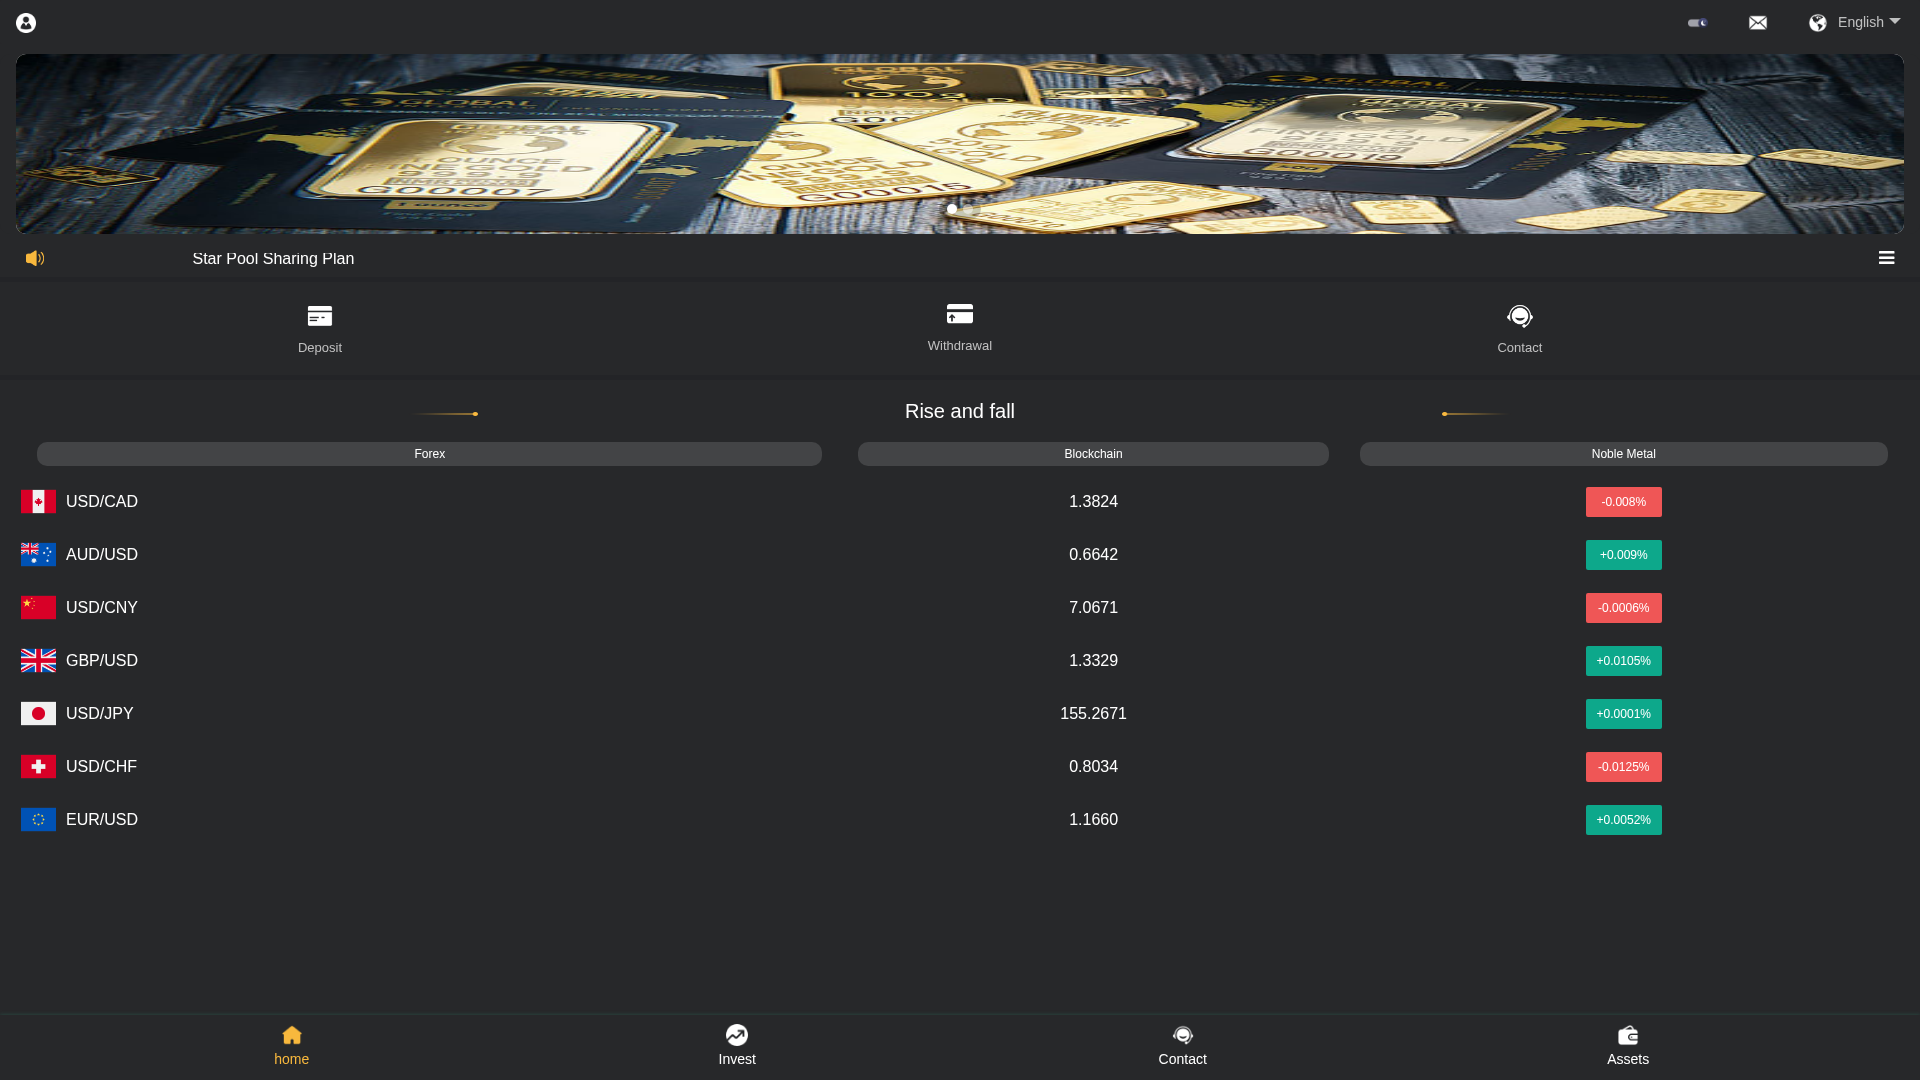Click the speaker announcement icon
Viewport: 1920px width, 1080px height.
point(35,258)
